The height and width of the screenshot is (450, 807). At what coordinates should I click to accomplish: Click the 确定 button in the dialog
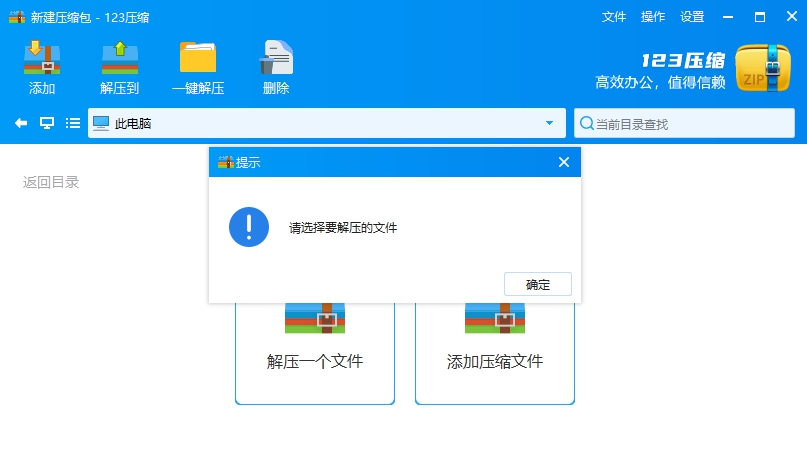pyautogui.click(x=538, y=284)
